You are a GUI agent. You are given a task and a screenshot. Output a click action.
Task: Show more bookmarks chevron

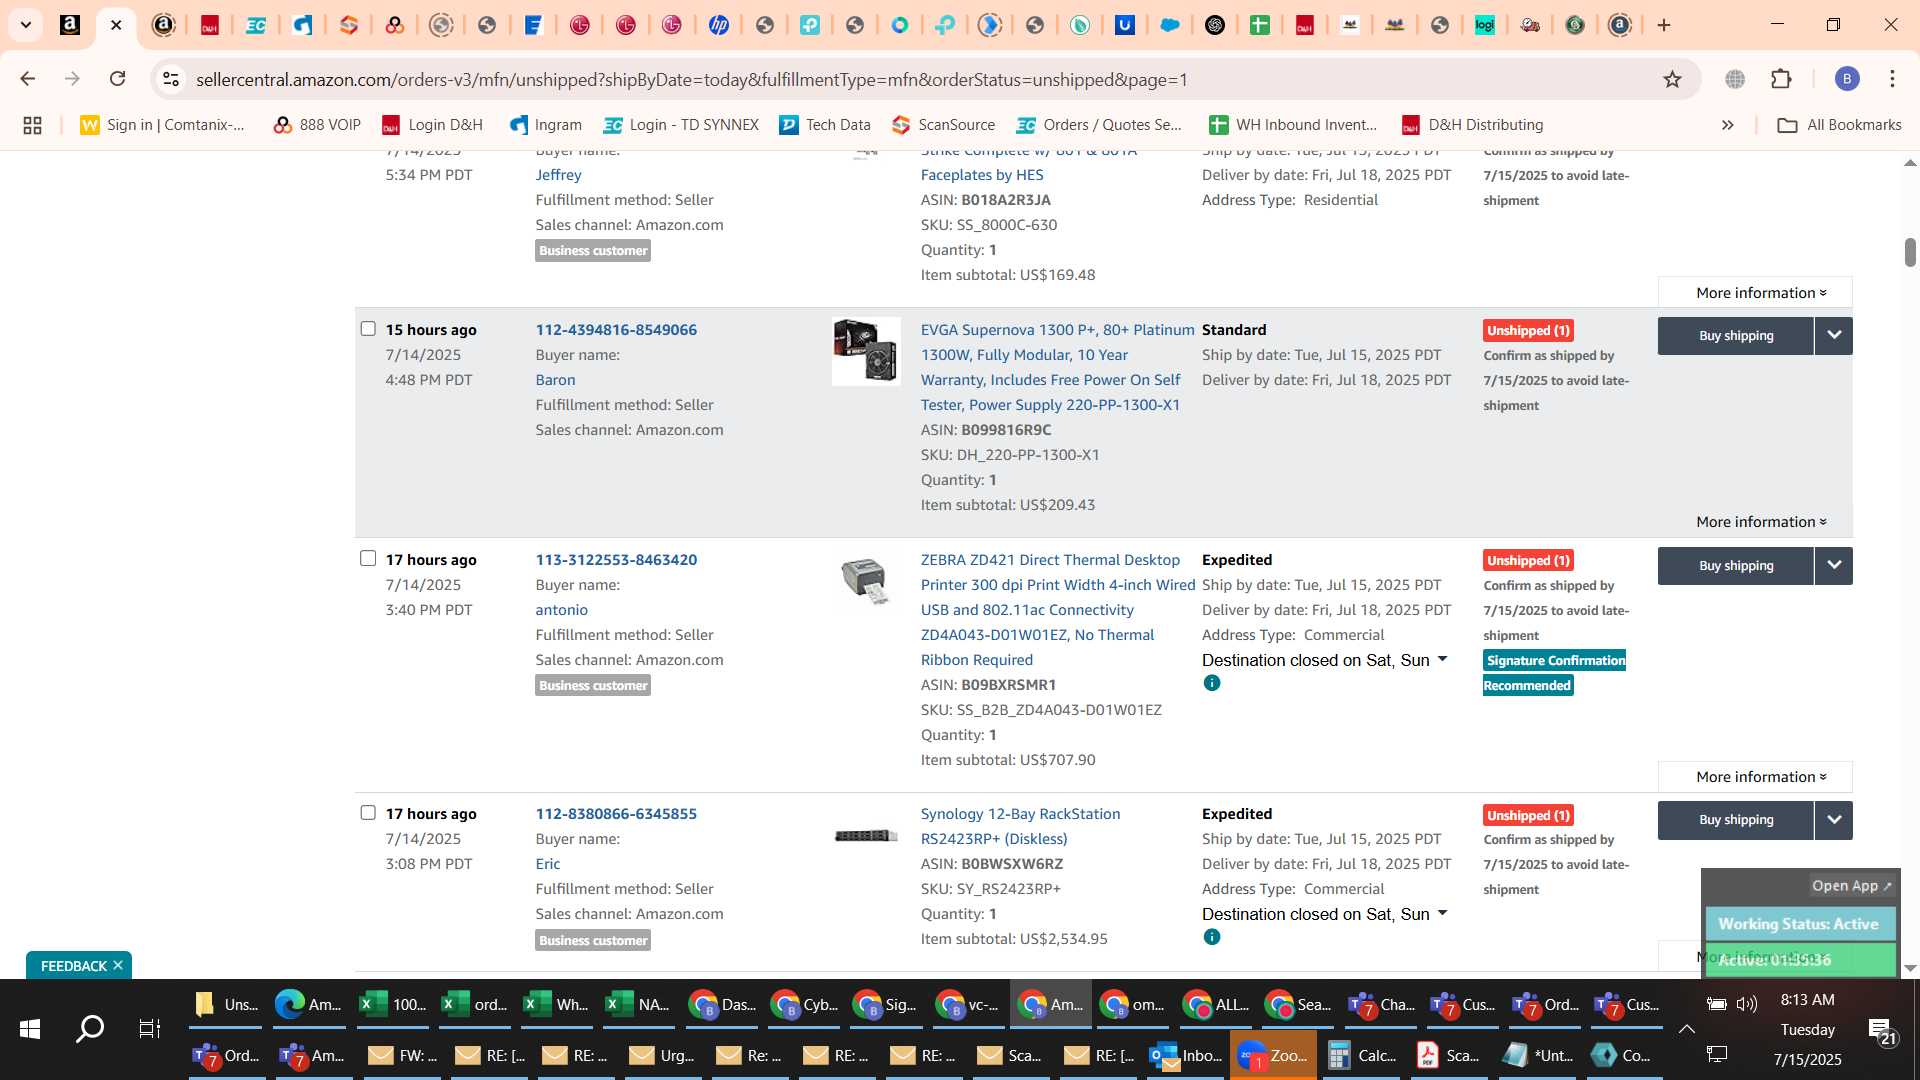click(1727, 125)
